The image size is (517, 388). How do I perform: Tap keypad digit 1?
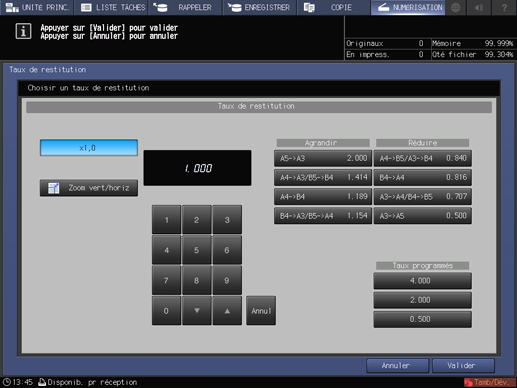(166, 220)
